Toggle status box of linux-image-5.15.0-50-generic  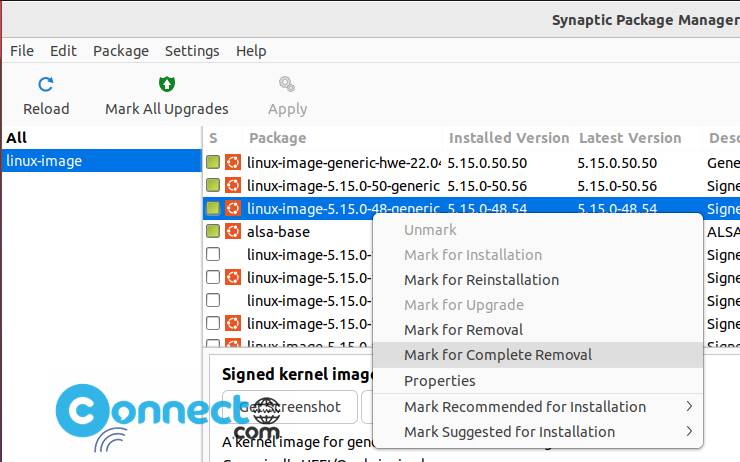[x=213, y=185]
